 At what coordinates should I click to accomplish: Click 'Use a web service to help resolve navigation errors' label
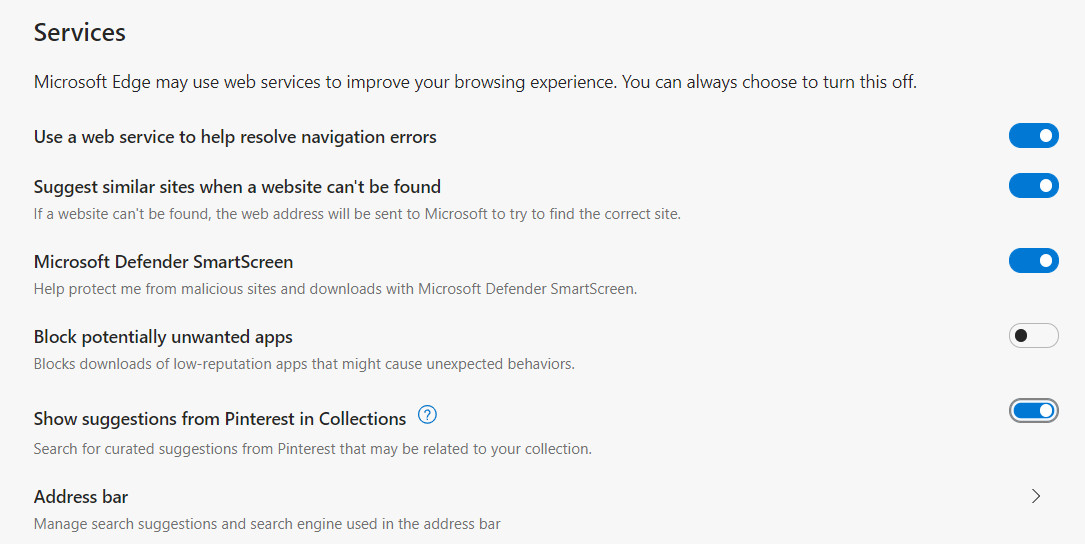(235, 137)
